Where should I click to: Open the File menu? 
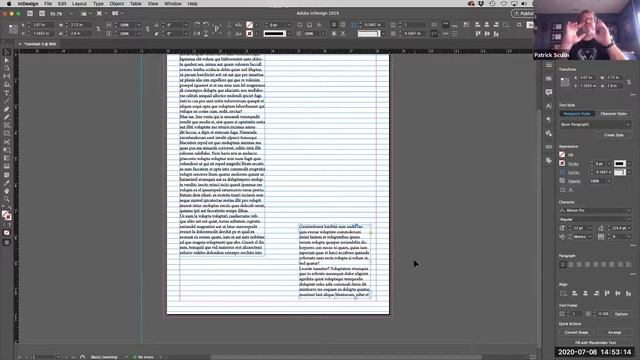pyautogui.click(x=48, y=4)
